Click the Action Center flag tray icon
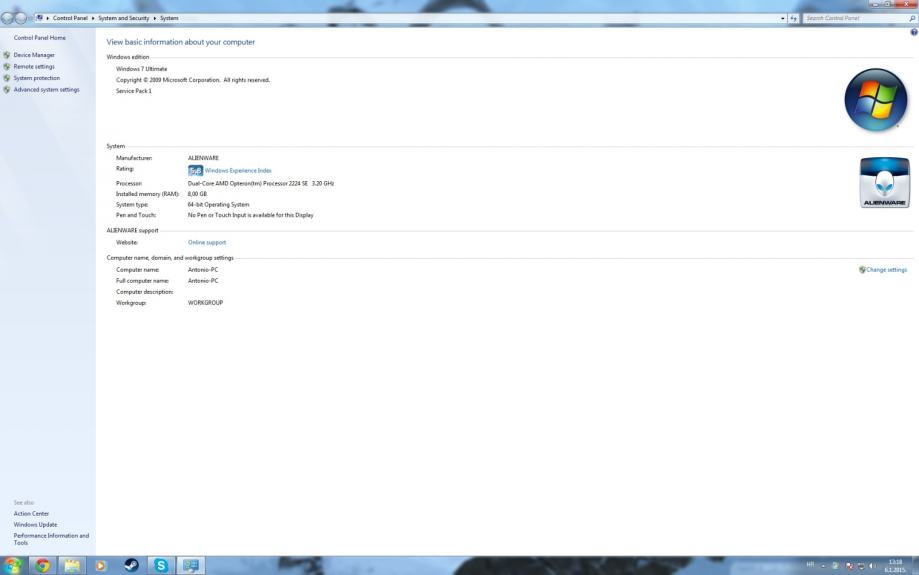 coord(849,566)
